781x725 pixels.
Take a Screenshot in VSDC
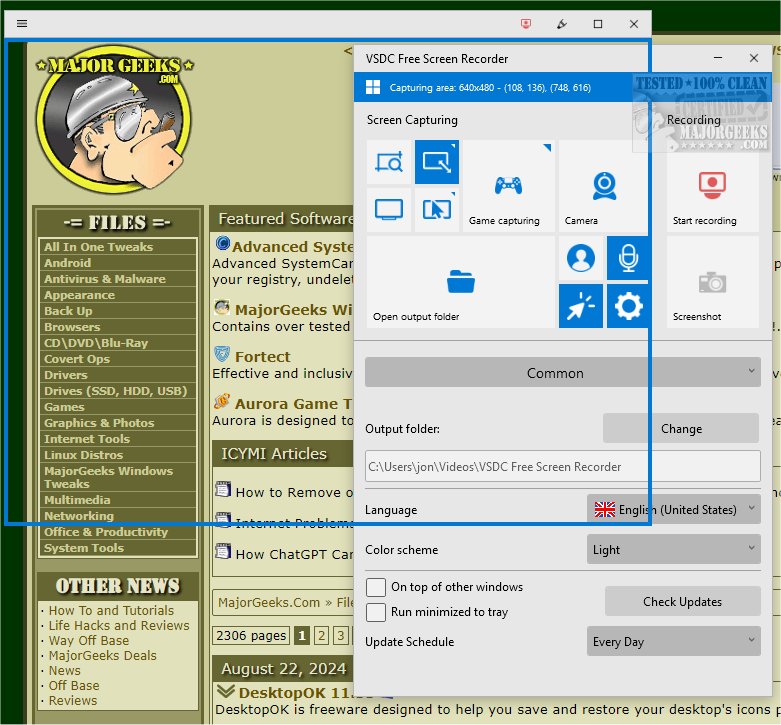pyautogui.click(x=712, y=282)
